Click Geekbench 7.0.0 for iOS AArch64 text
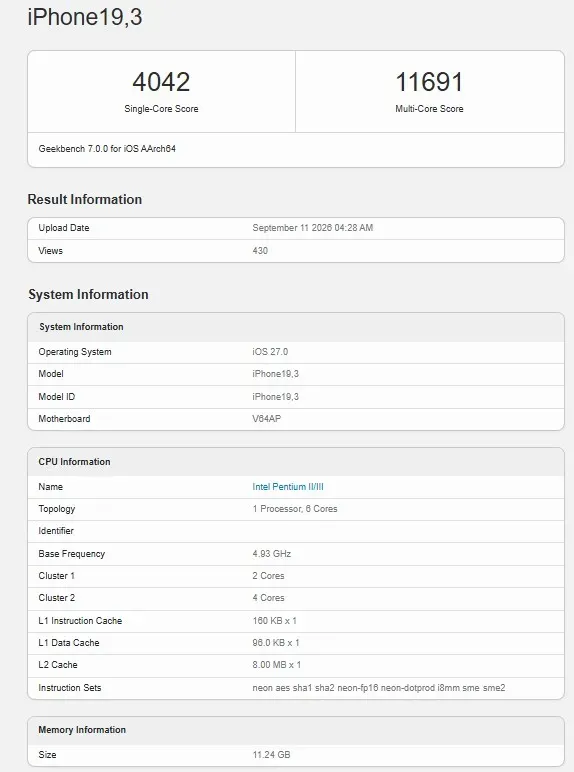This screenshot has height=772, width=574. (107, 149)
